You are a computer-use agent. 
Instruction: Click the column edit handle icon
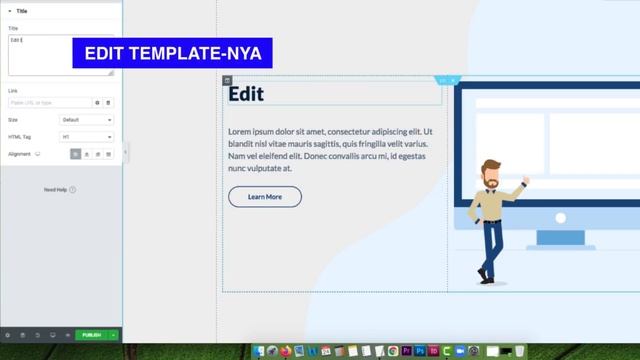227,80
